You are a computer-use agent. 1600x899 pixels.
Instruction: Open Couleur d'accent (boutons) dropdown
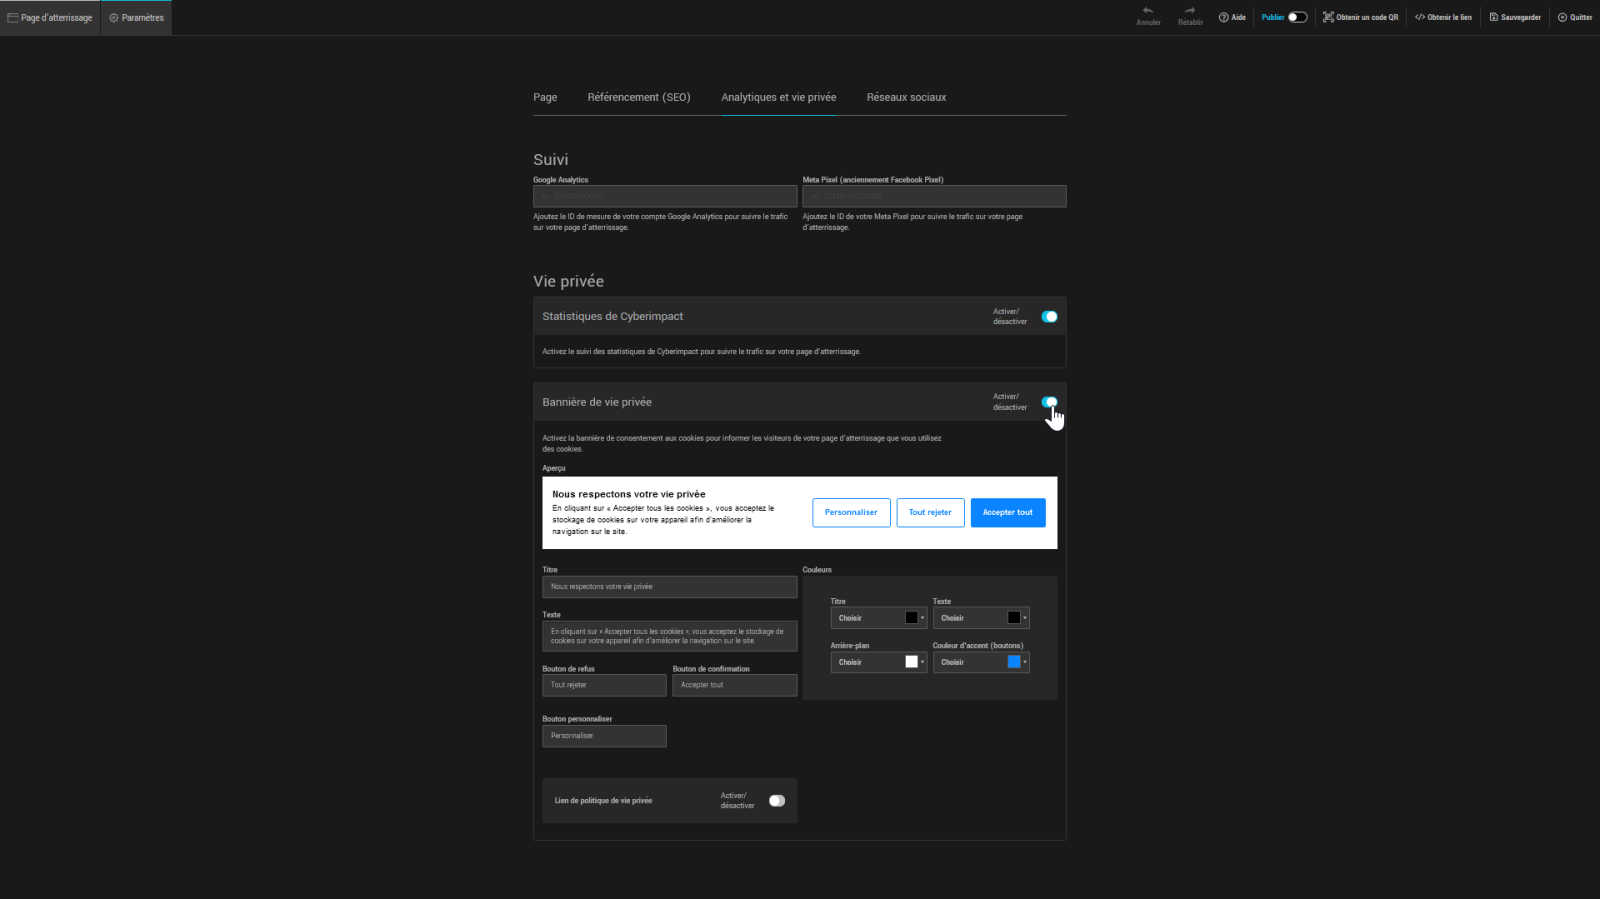(x=981, y=662)
